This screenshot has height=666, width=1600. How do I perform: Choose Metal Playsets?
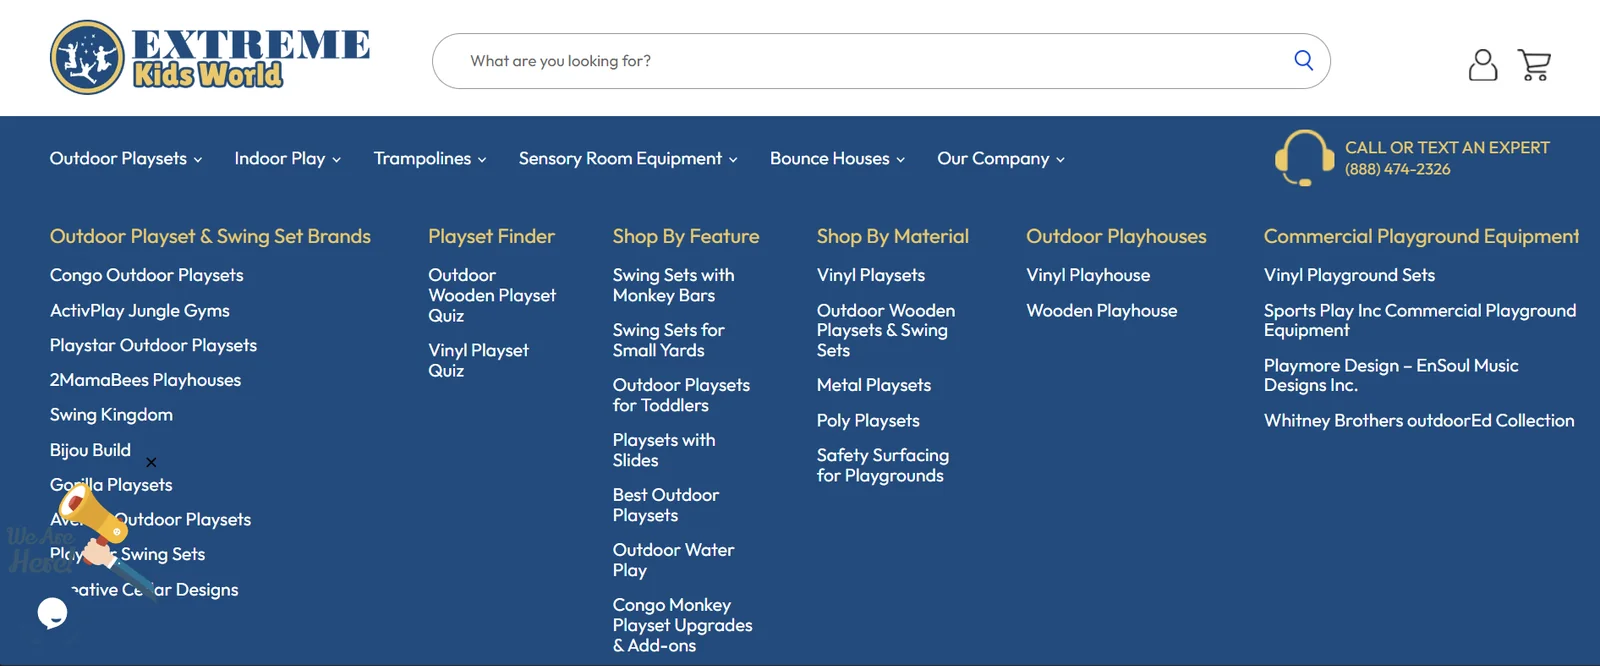point(873,385)
